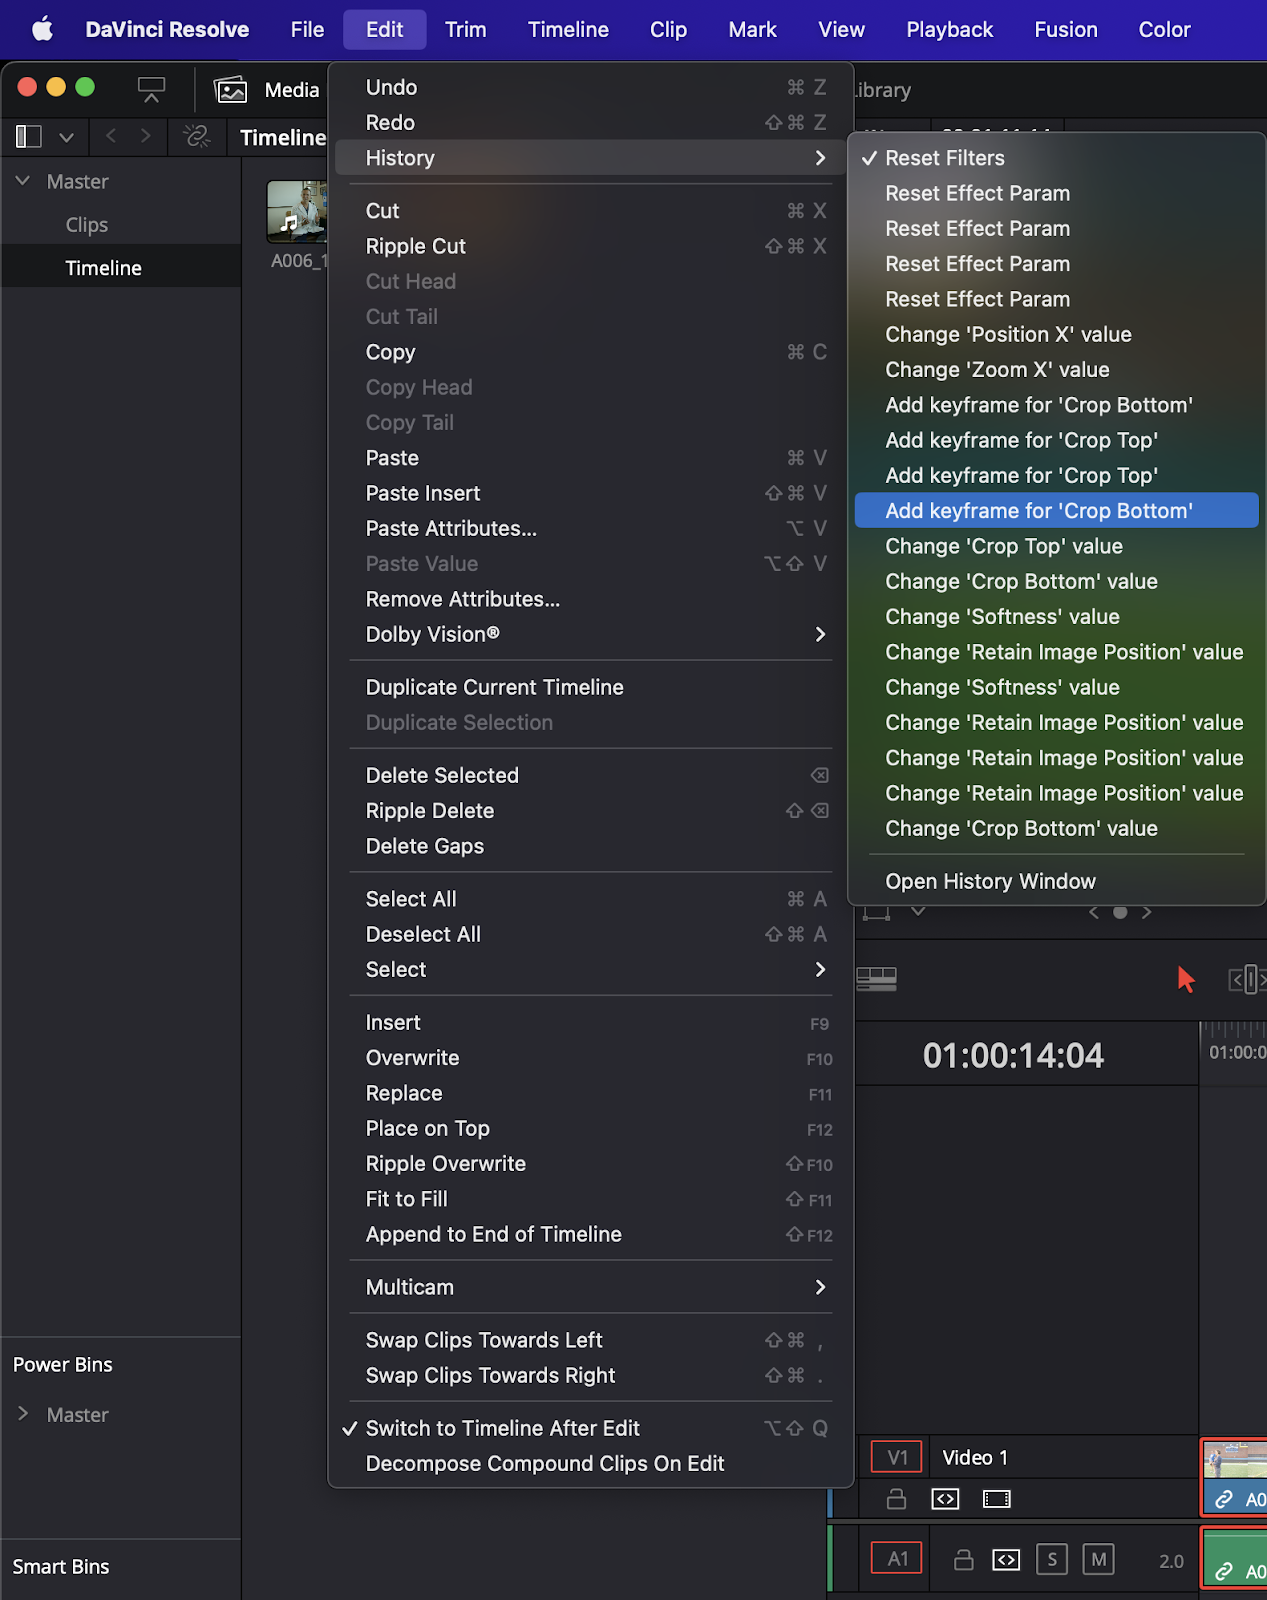Screen dimensions: 1267x1600
Task: Click Open History Window
Action: [x=1057, y=881]
